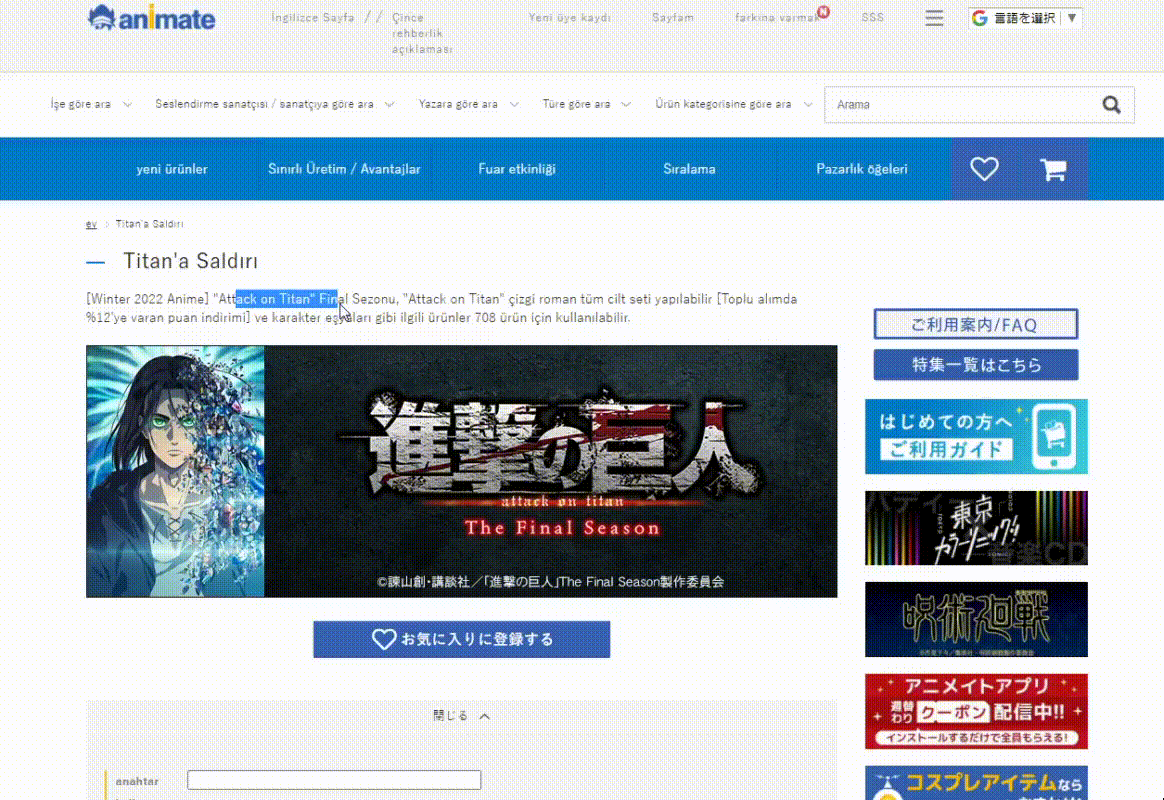Open the hamburger menu icon

(934, 18)
